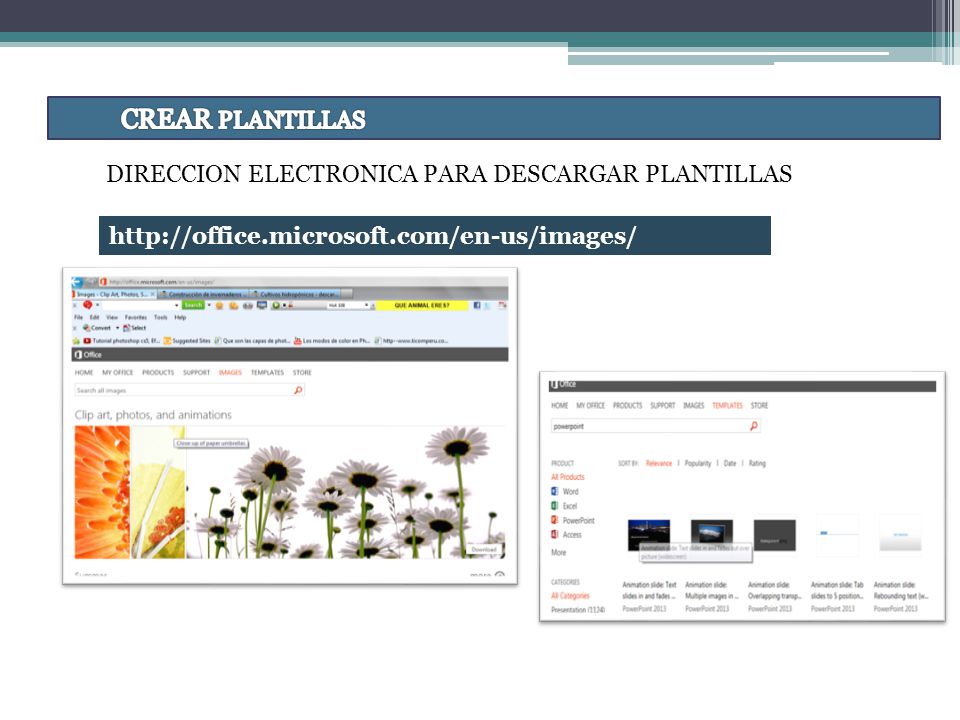Open 'Los modos de color en Ph...' bookmark
Screen dimensions: 960x720
tap(332, 341)
